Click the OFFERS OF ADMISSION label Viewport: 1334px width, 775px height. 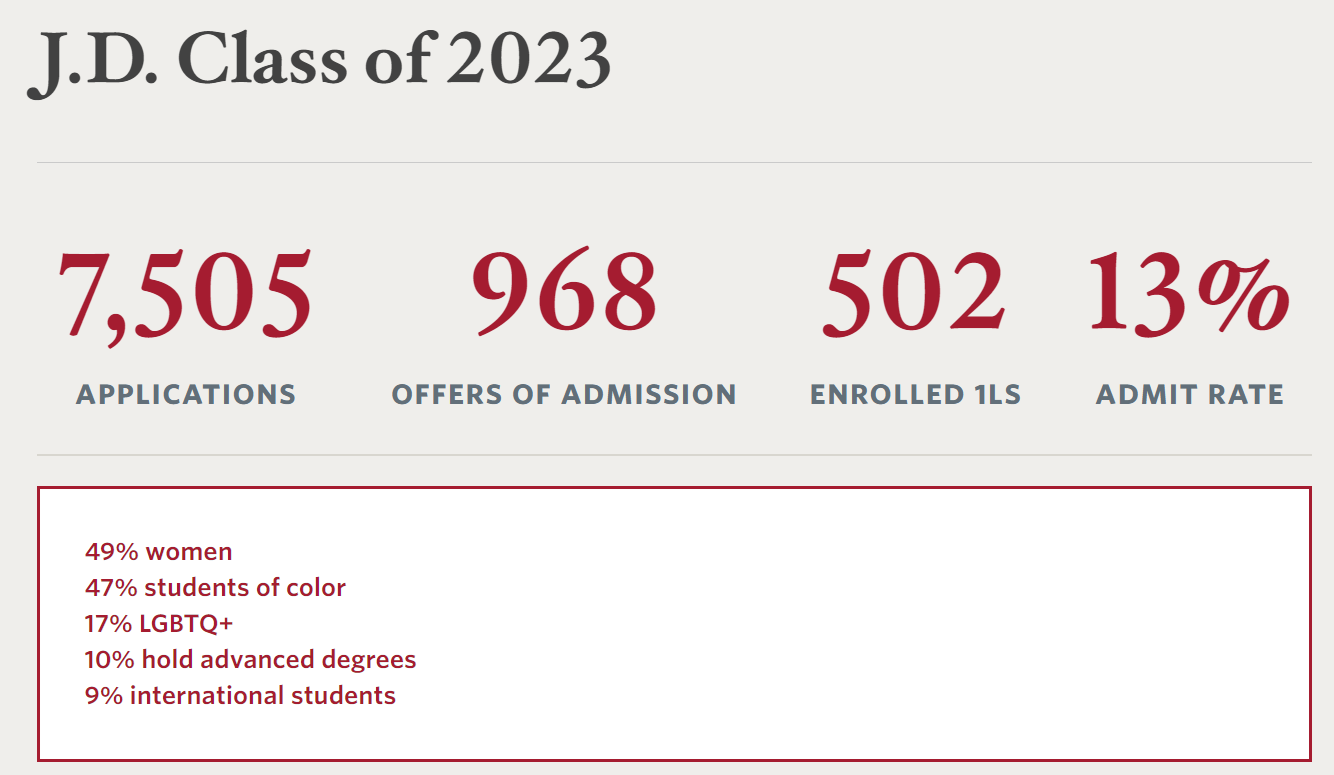pyautogui.click(x=564, y=394)
